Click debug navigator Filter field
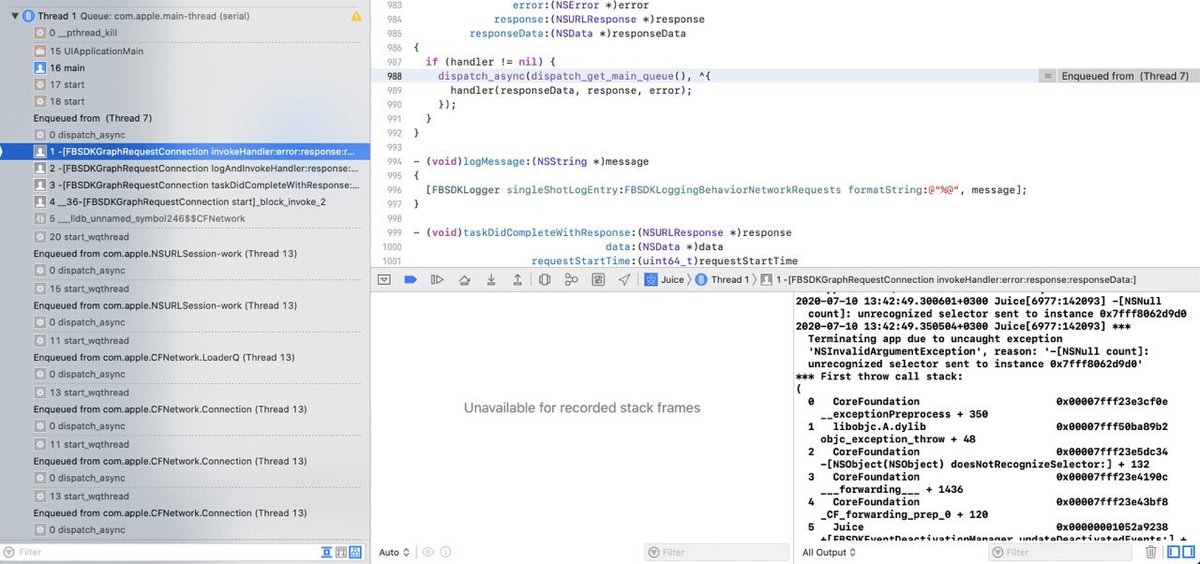 point(160,552)
